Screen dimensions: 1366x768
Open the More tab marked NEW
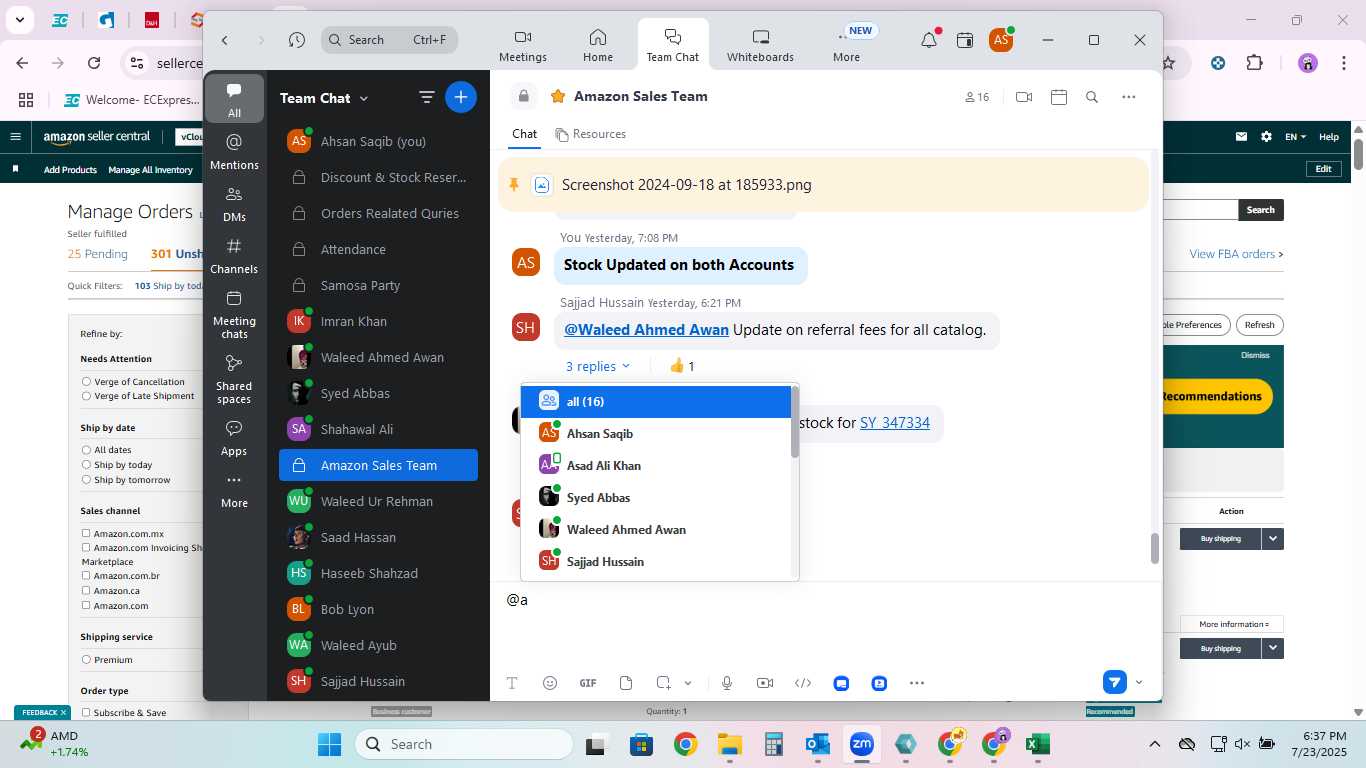click(846, 45)
